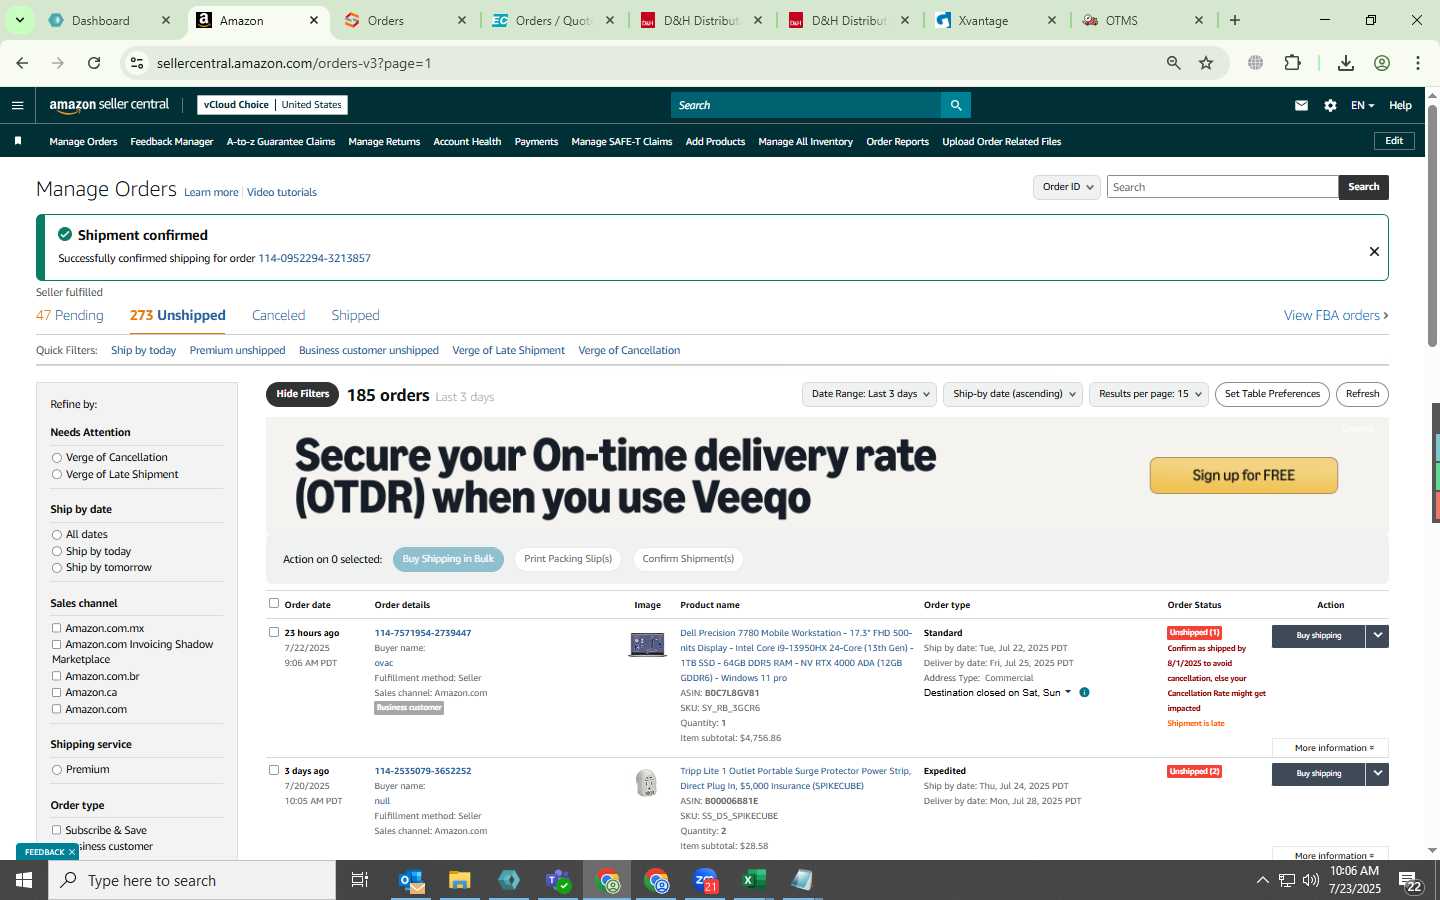This screenshot has height=900, width=1440.
Task: Open browser downloads icon
Action: 1346,63
